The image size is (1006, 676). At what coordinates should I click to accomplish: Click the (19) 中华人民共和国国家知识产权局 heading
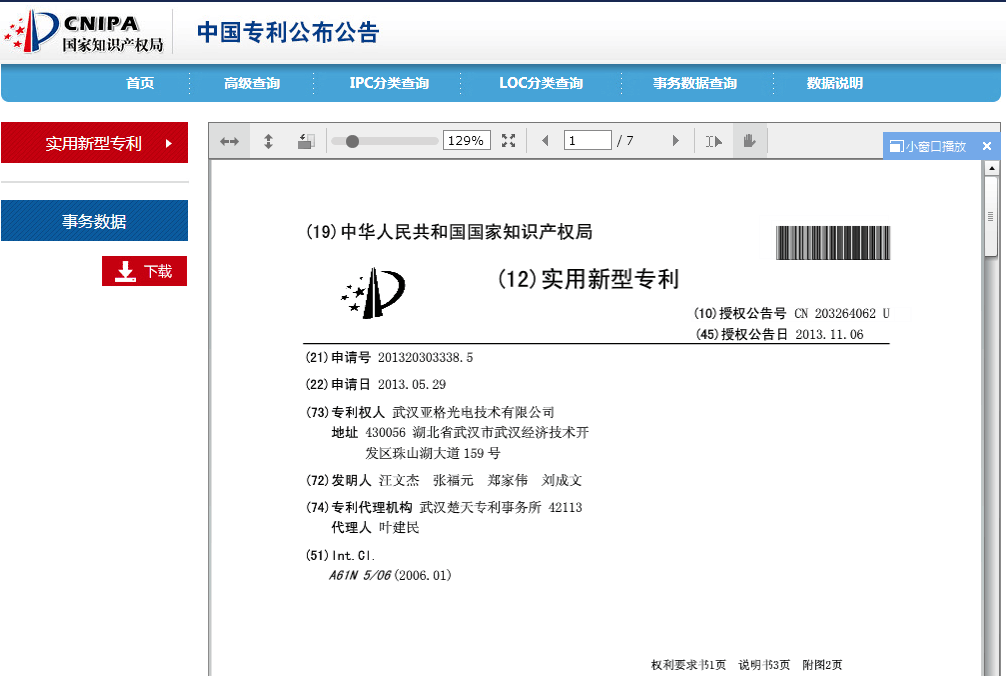tap(449, 232)
